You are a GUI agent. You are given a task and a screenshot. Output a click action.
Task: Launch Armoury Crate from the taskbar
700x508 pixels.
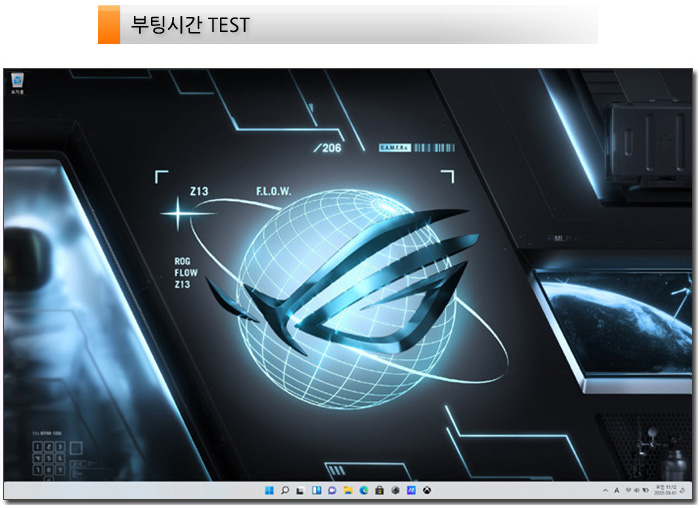[x=395, y=491]
